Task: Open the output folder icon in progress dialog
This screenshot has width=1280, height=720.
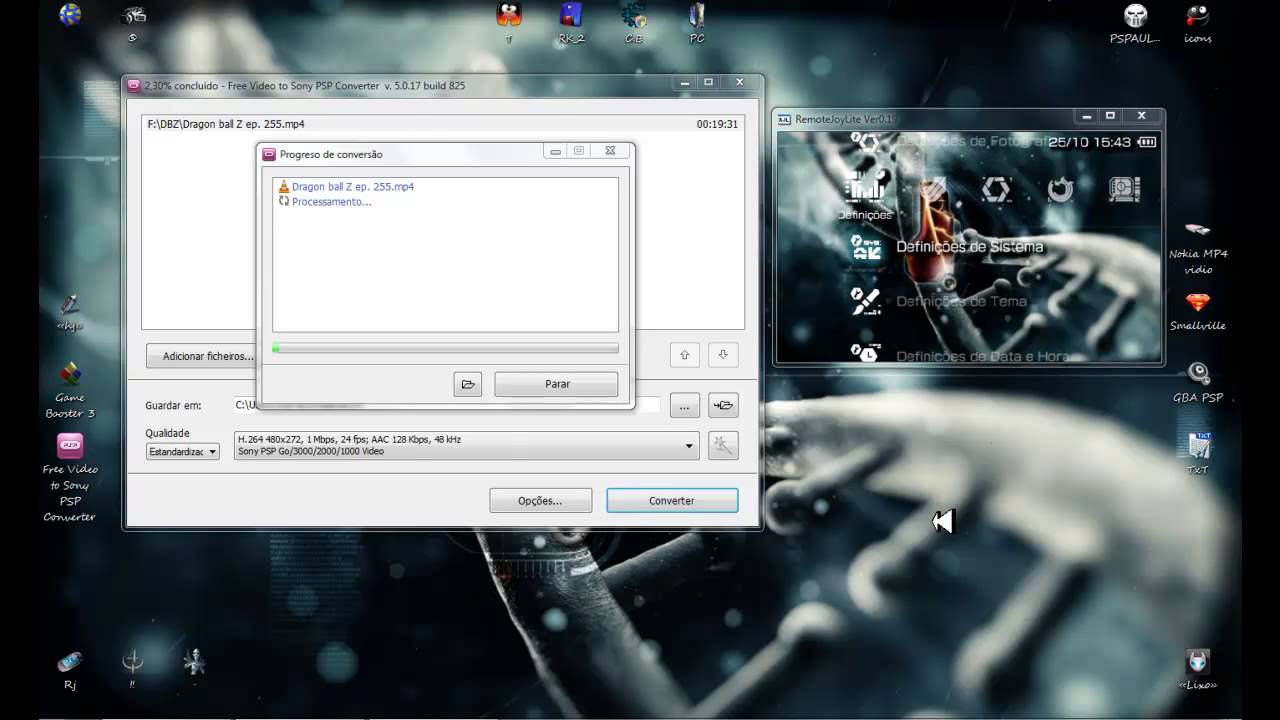Action: [467, 384]
